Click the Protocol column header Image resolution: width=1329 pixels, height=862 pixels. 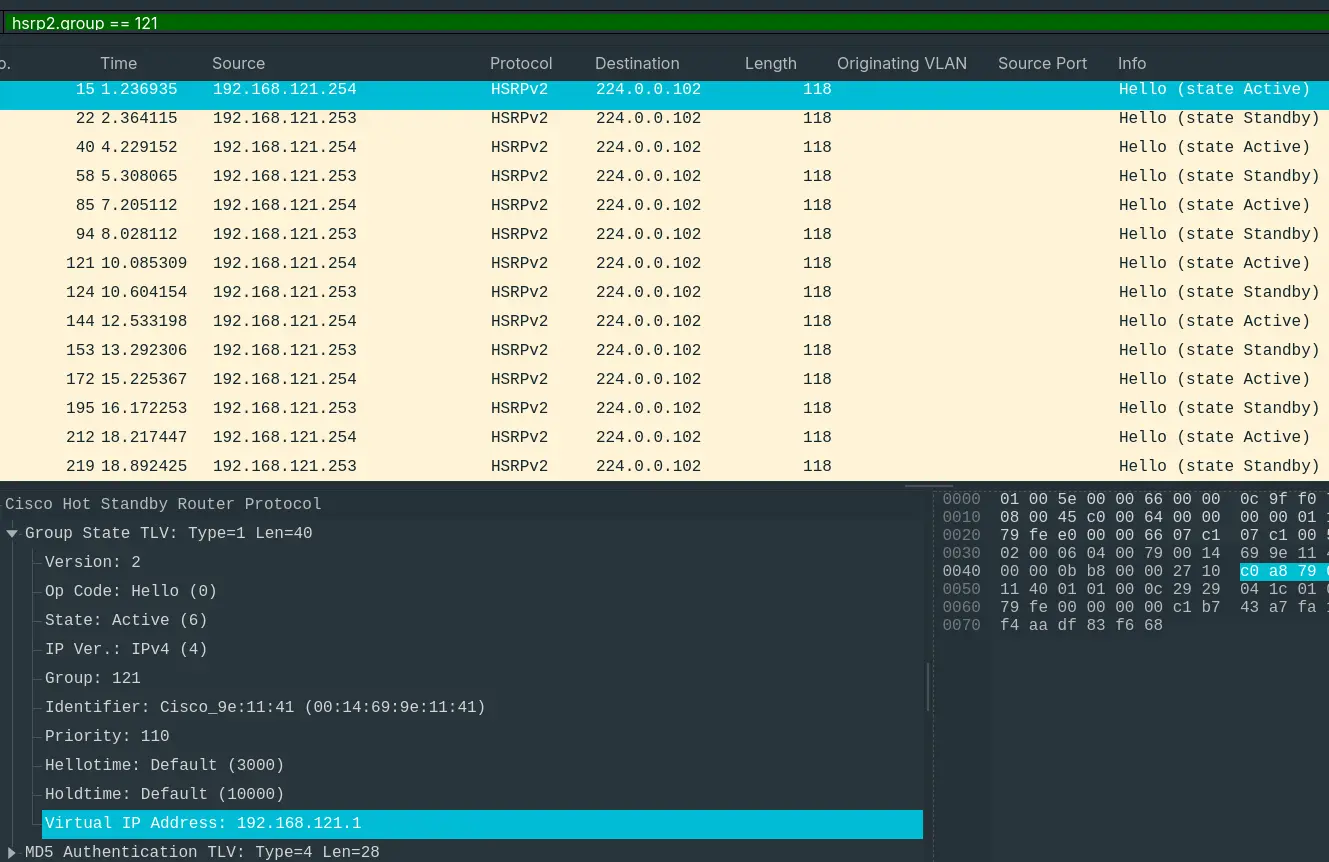(520, 63)
